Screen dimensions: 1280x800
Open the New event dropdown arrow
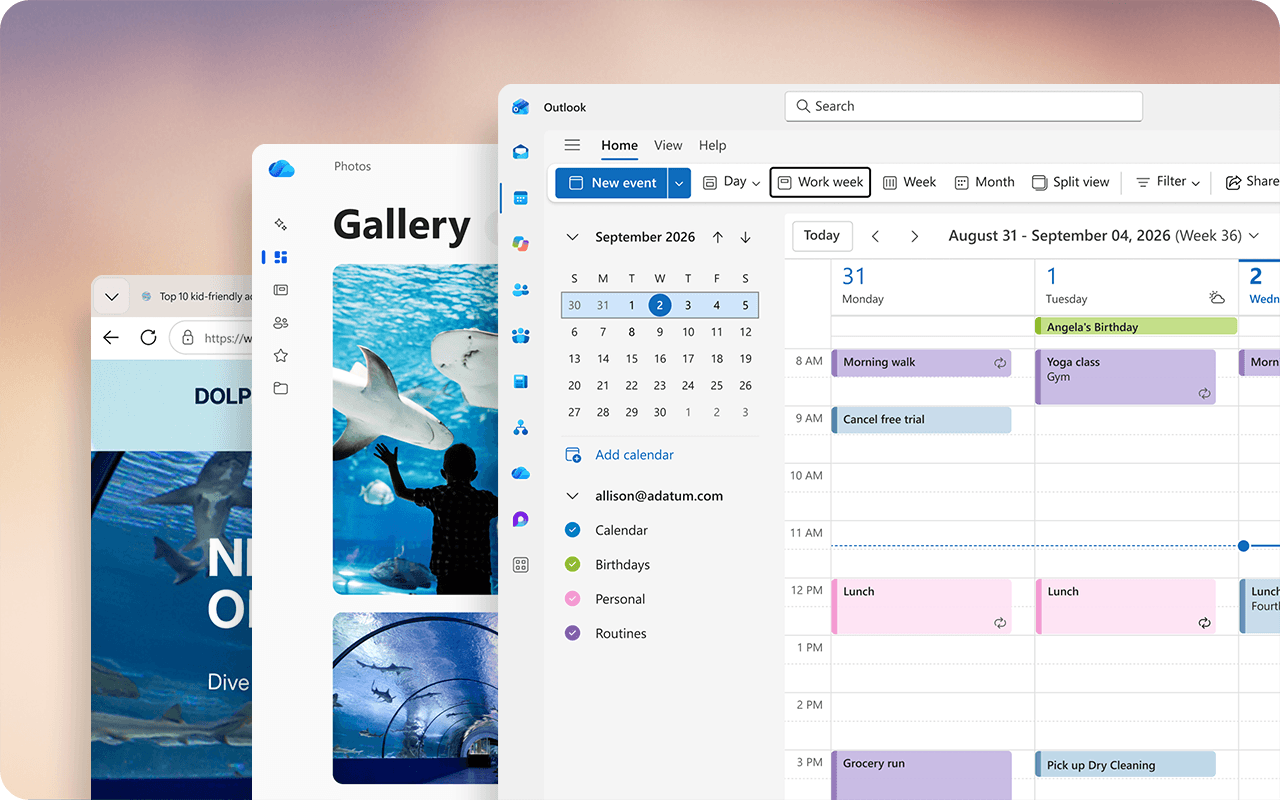(680, 183)
